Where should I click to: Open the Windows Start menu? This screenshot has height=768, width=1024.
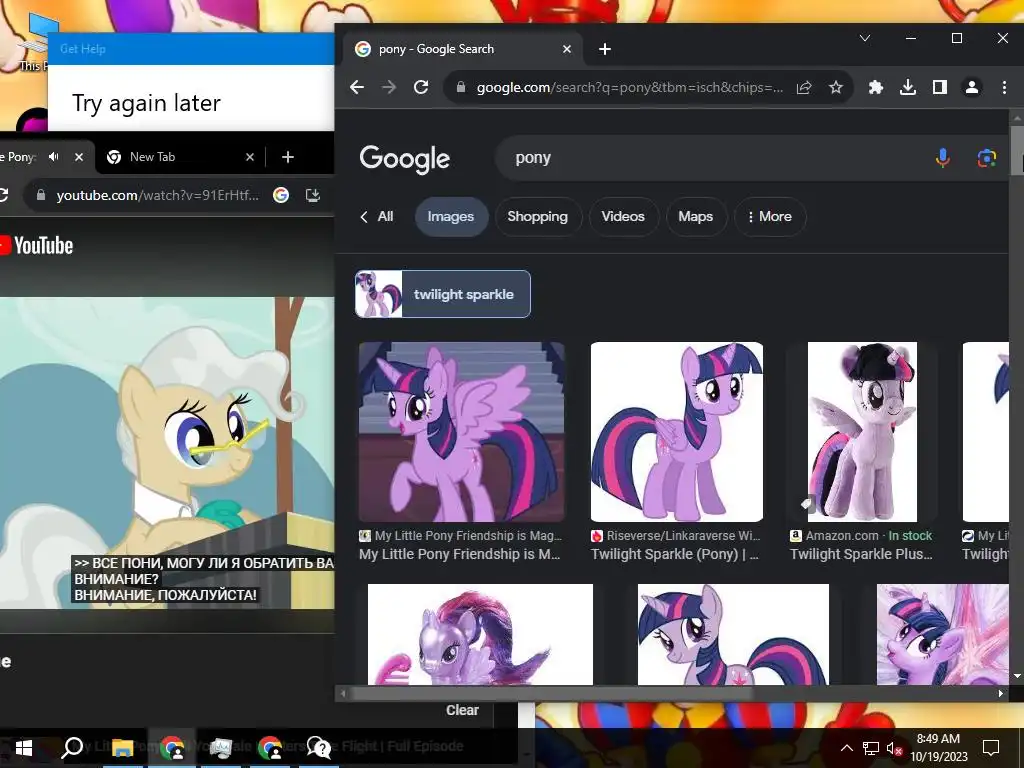[24, 748]
